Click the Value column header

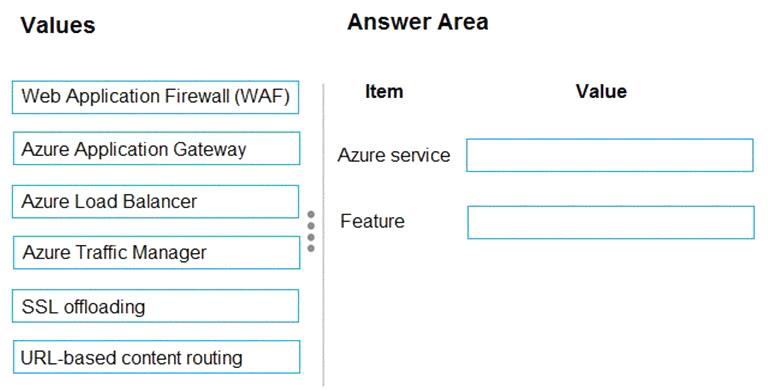point(601,91)
